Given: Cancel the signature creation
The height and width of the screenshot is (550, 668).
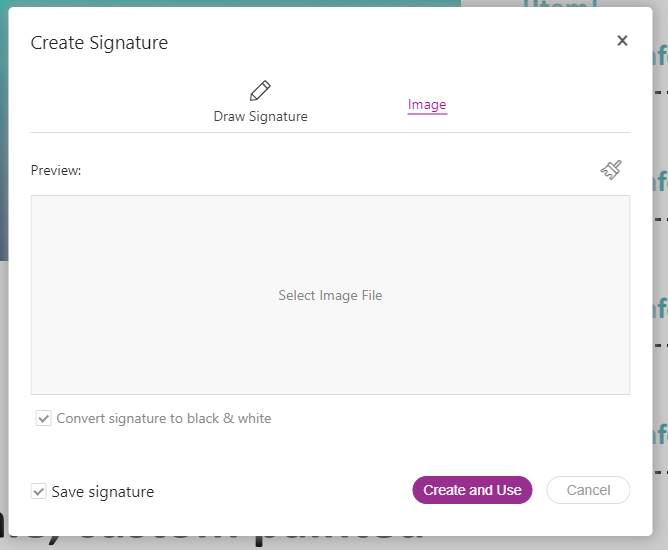Looking at the screenshot, I should tap(588, 490).
